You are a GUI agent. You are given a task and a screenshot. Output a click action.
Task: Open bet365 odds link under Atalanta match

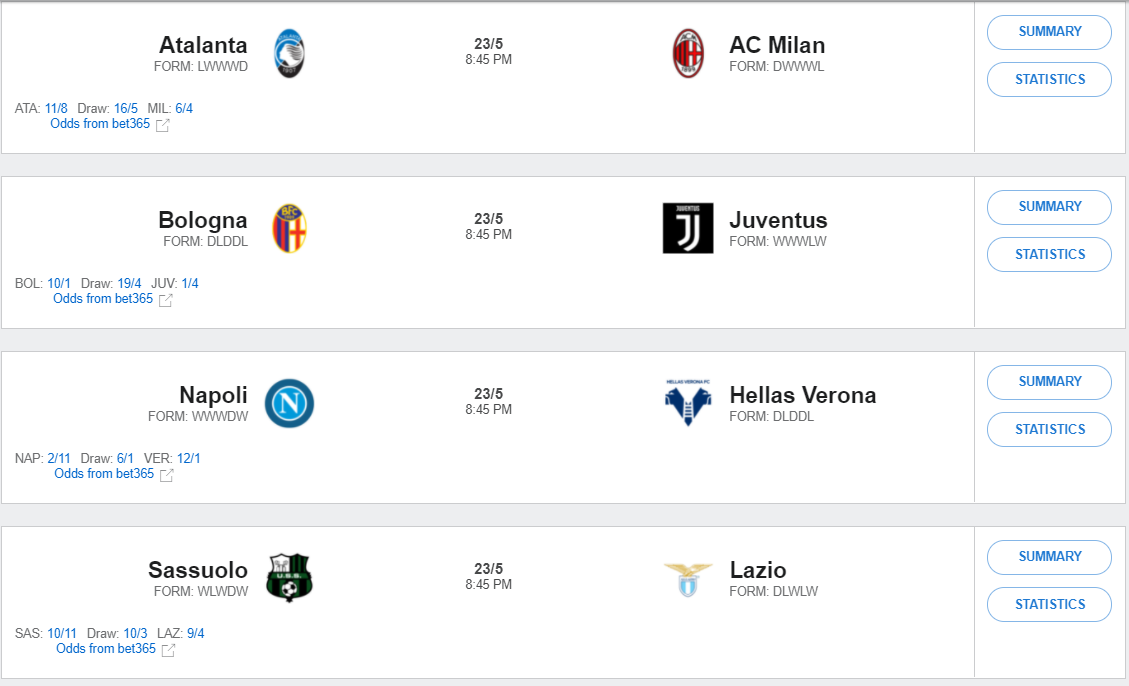[x=100, y=124]
